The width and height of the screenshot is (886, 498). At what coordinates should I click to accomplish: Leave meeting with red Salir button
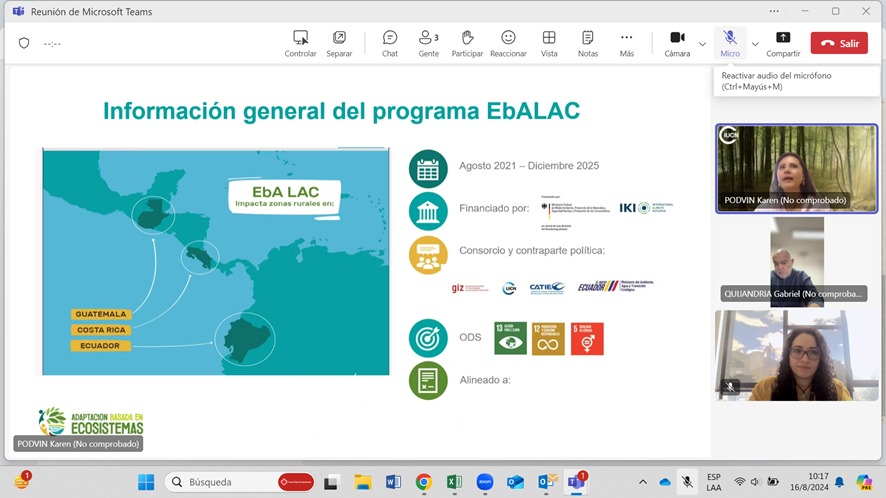tap(839, 43)
